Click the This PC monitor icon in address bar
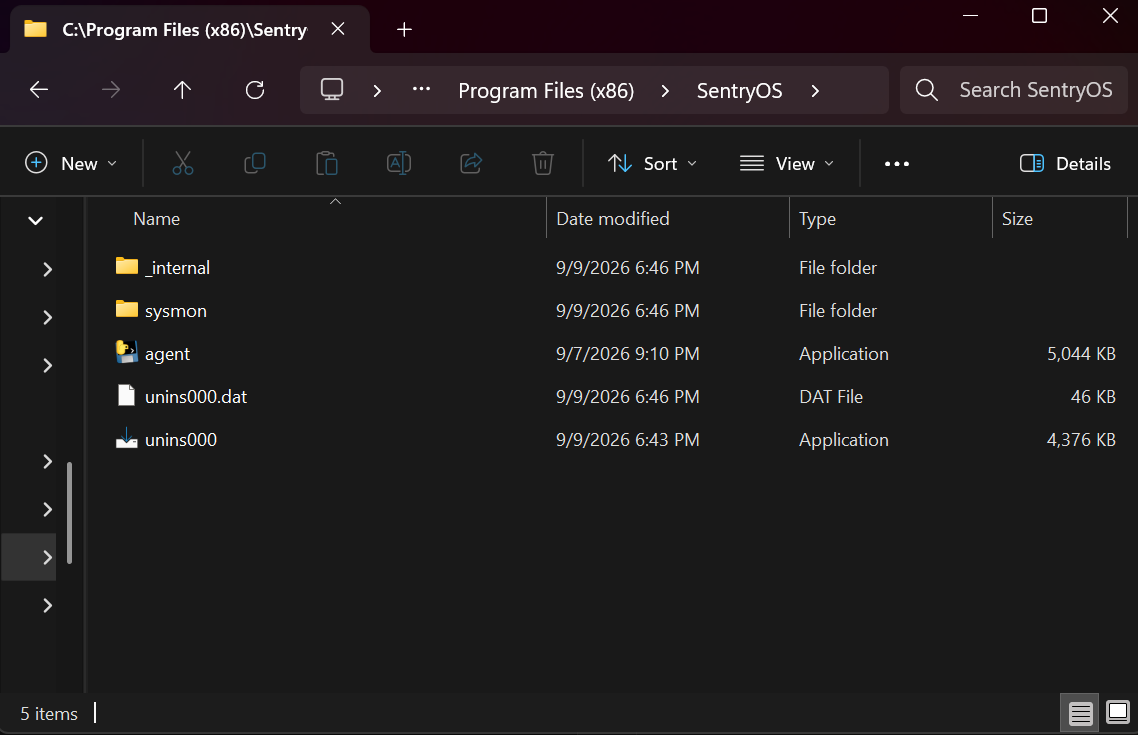Image resolution: width=1138 pixels, height=735 pixels. [332, 90]
